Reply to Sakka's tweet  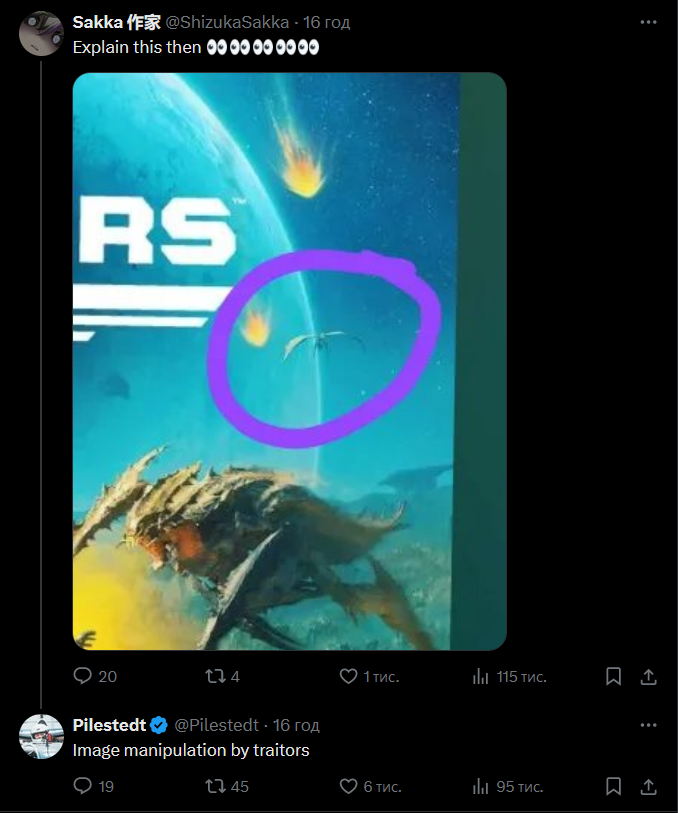(83, 677)
